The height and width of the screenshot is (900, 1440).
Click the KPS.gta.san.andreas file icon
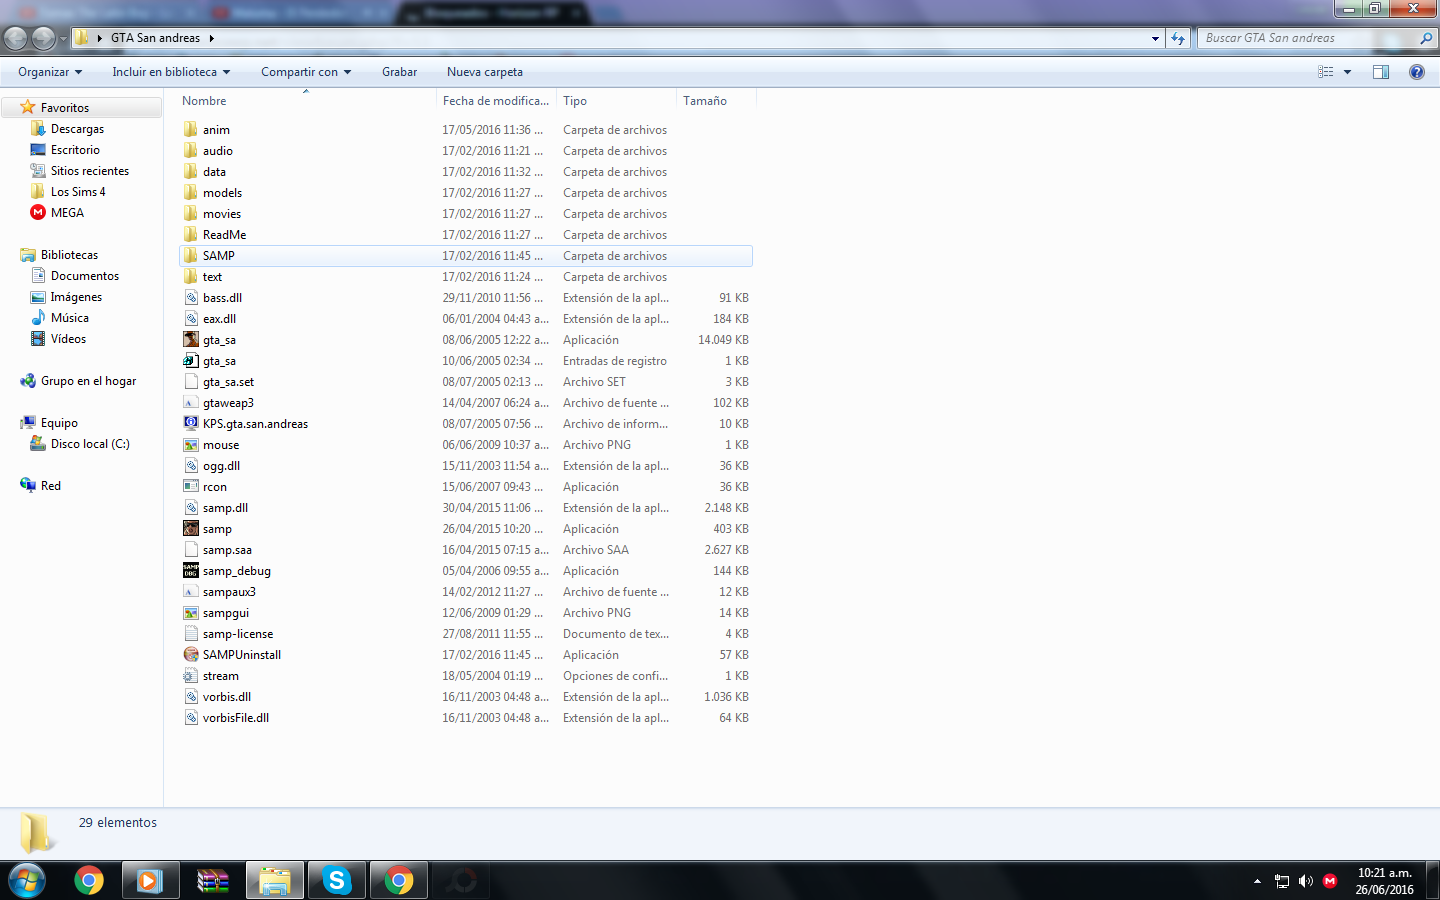191,424
